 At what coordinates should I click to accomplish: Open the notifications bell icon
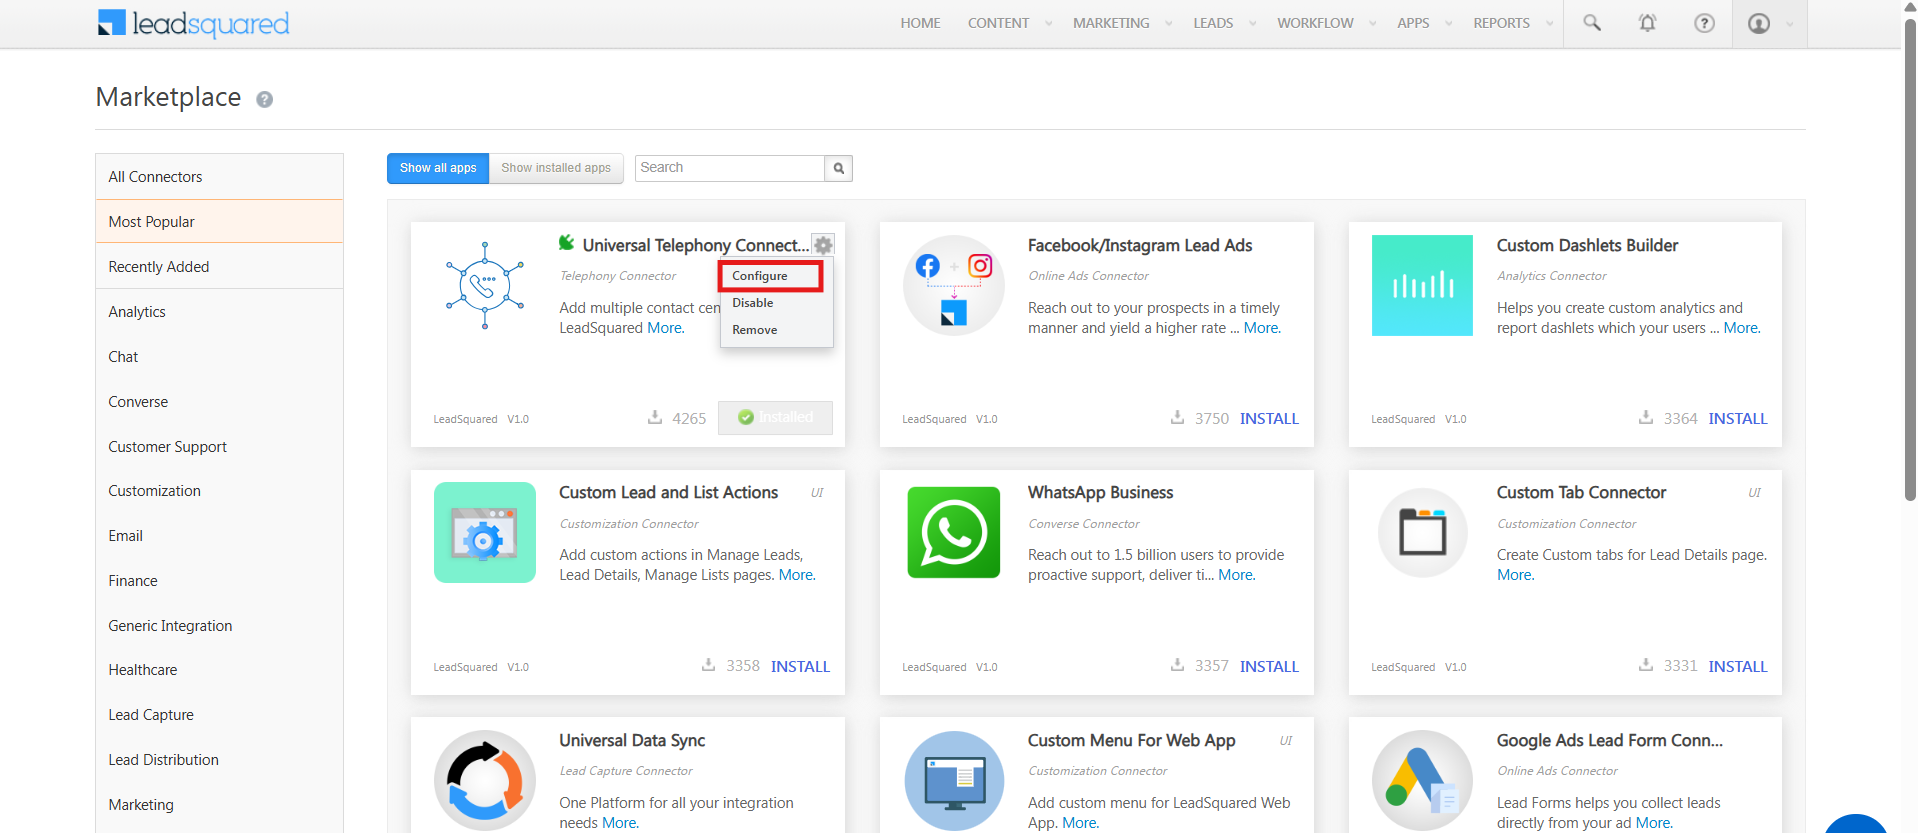coord(1648,23)
